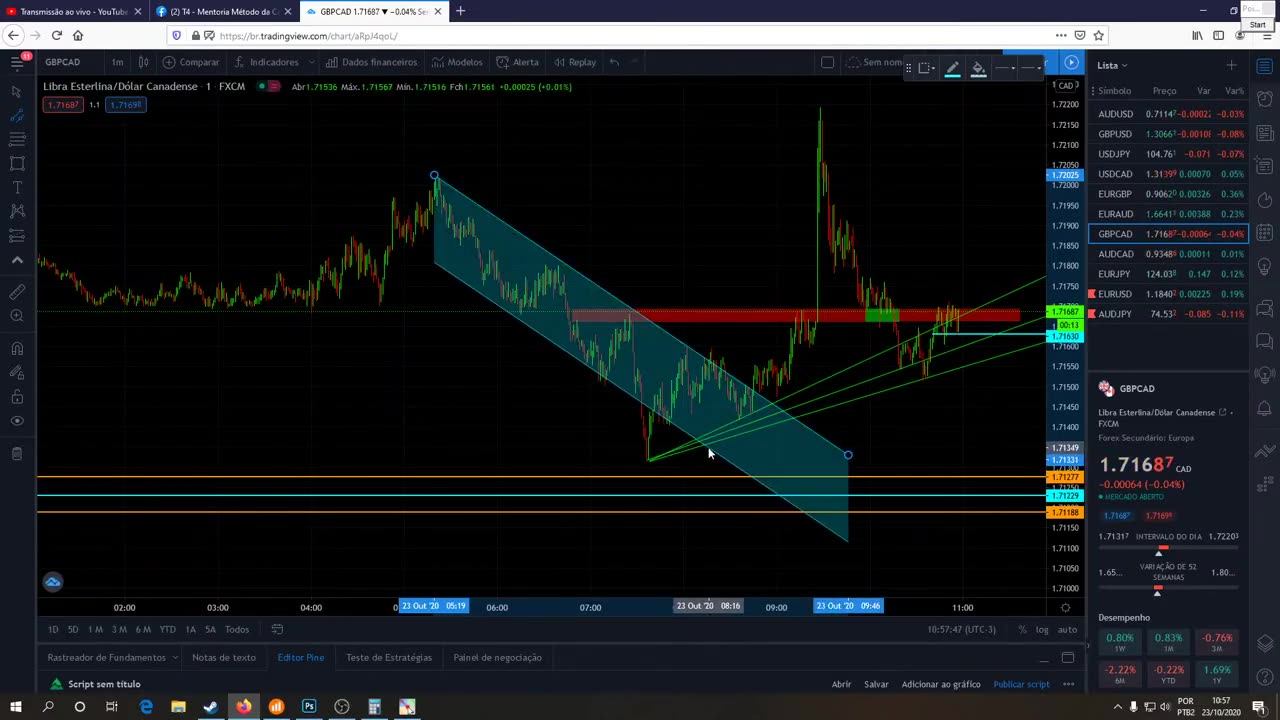Select USDJPY in the watchlist
The image size is (1280, 720).
click(x=1168, y=154)
